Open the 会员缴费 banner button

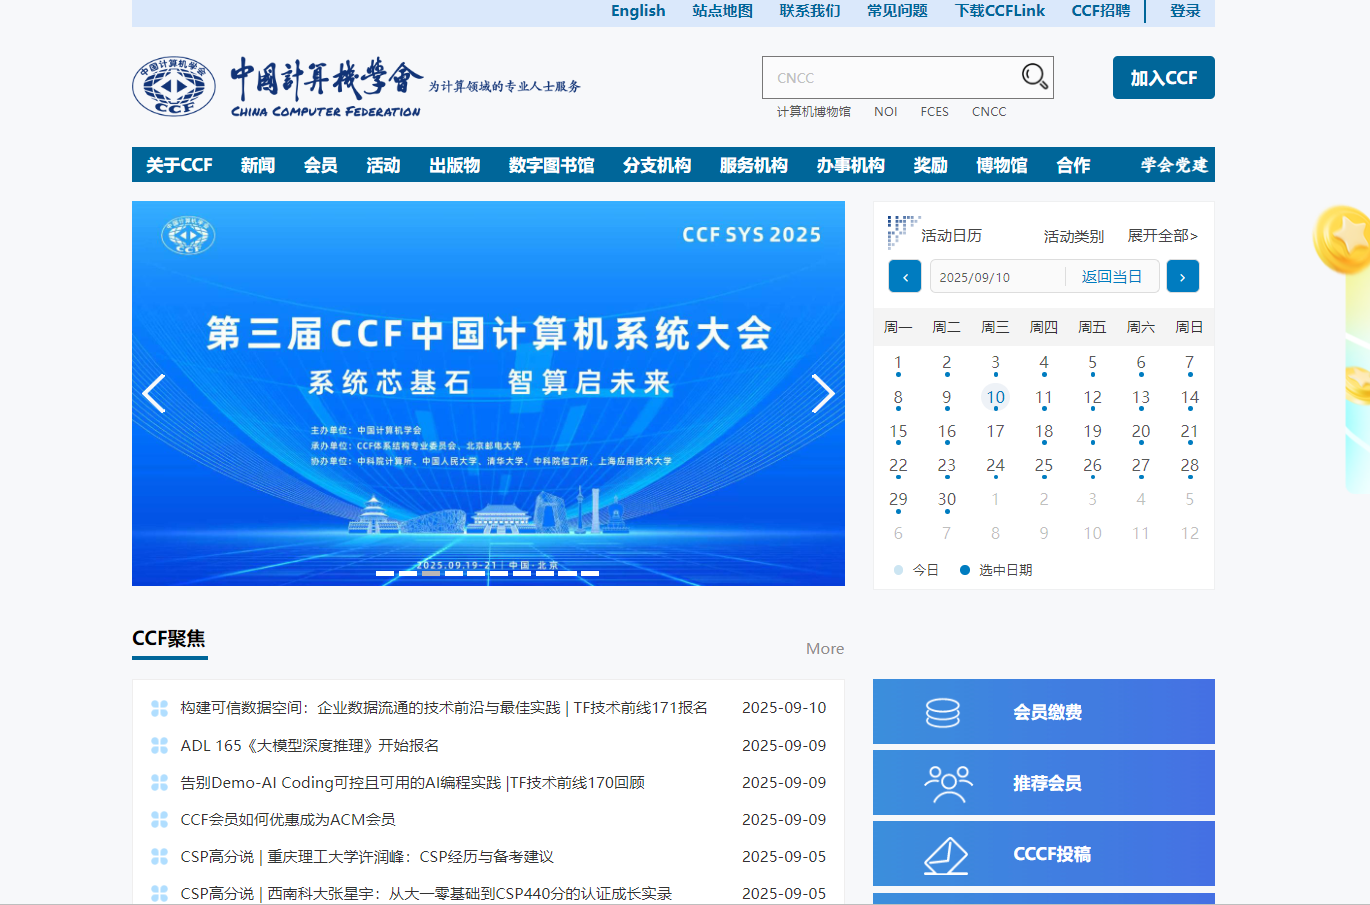[1044, 712]
